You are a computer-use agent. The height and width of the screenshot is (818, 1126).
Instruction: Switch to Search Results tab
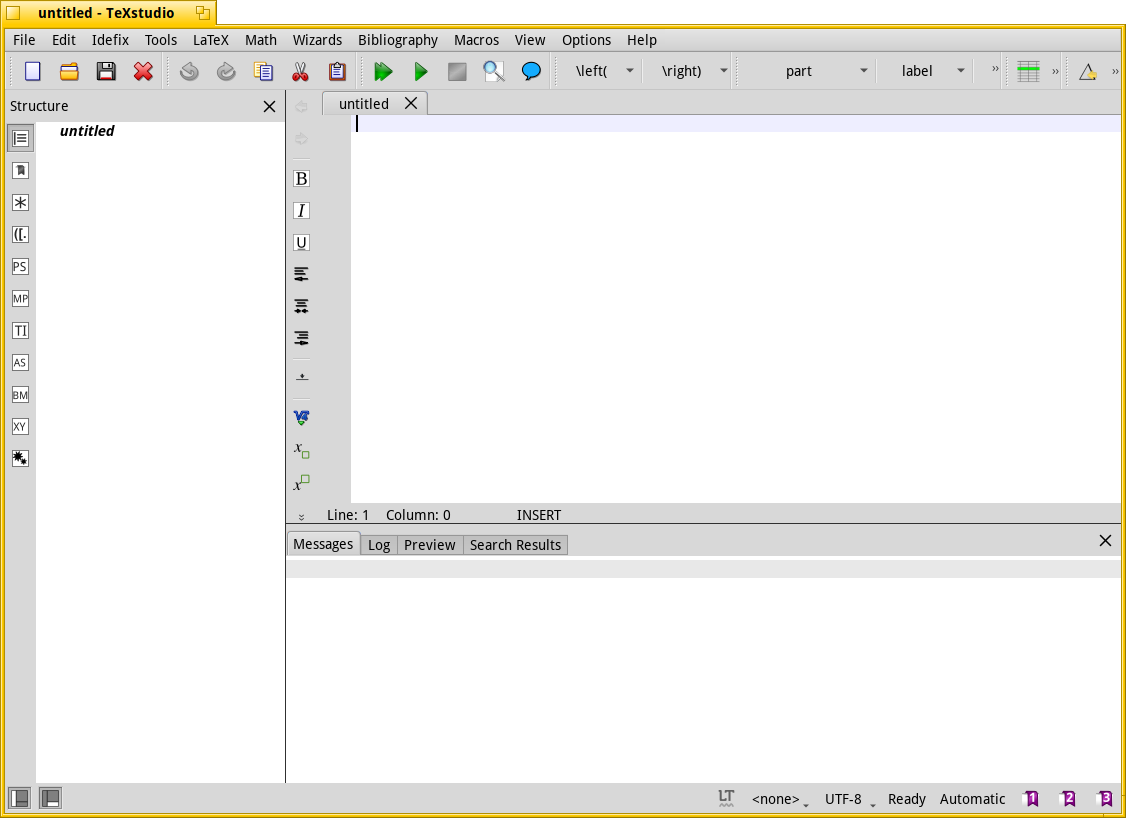click(x=515, y=545)
